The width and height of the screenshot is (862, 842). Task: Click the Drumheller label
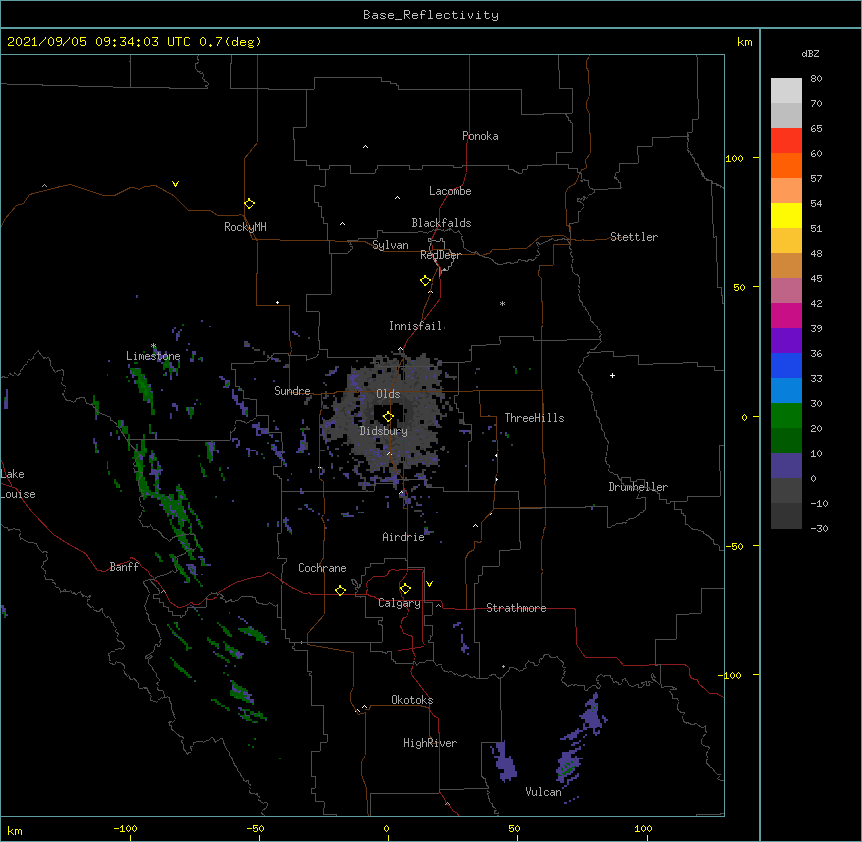point(638,487)
